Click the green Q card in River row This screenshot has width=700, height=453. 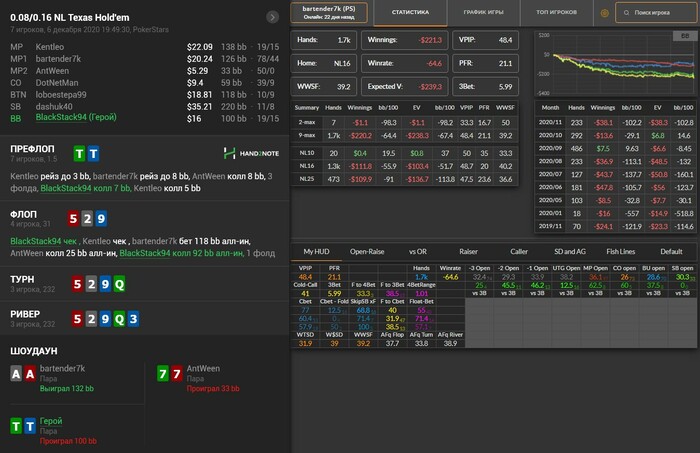coord(119,319)
